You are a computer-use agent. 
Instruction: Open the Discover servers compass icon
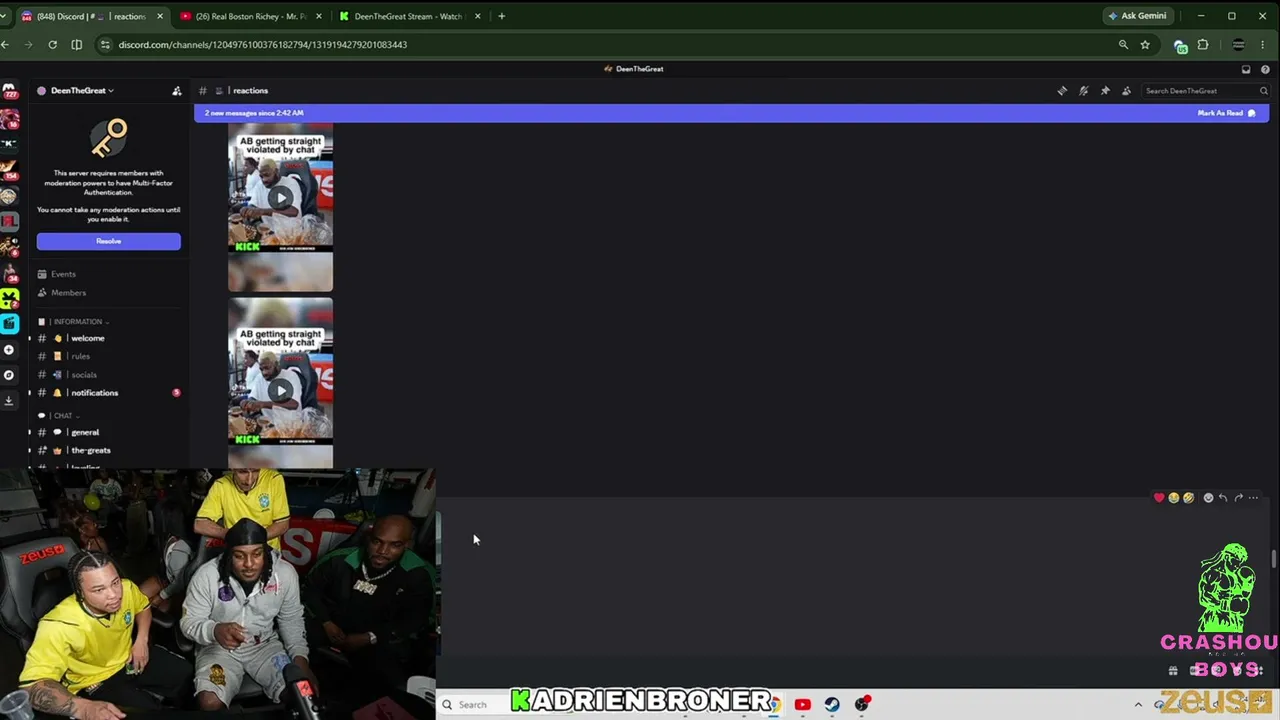(9, 375)
